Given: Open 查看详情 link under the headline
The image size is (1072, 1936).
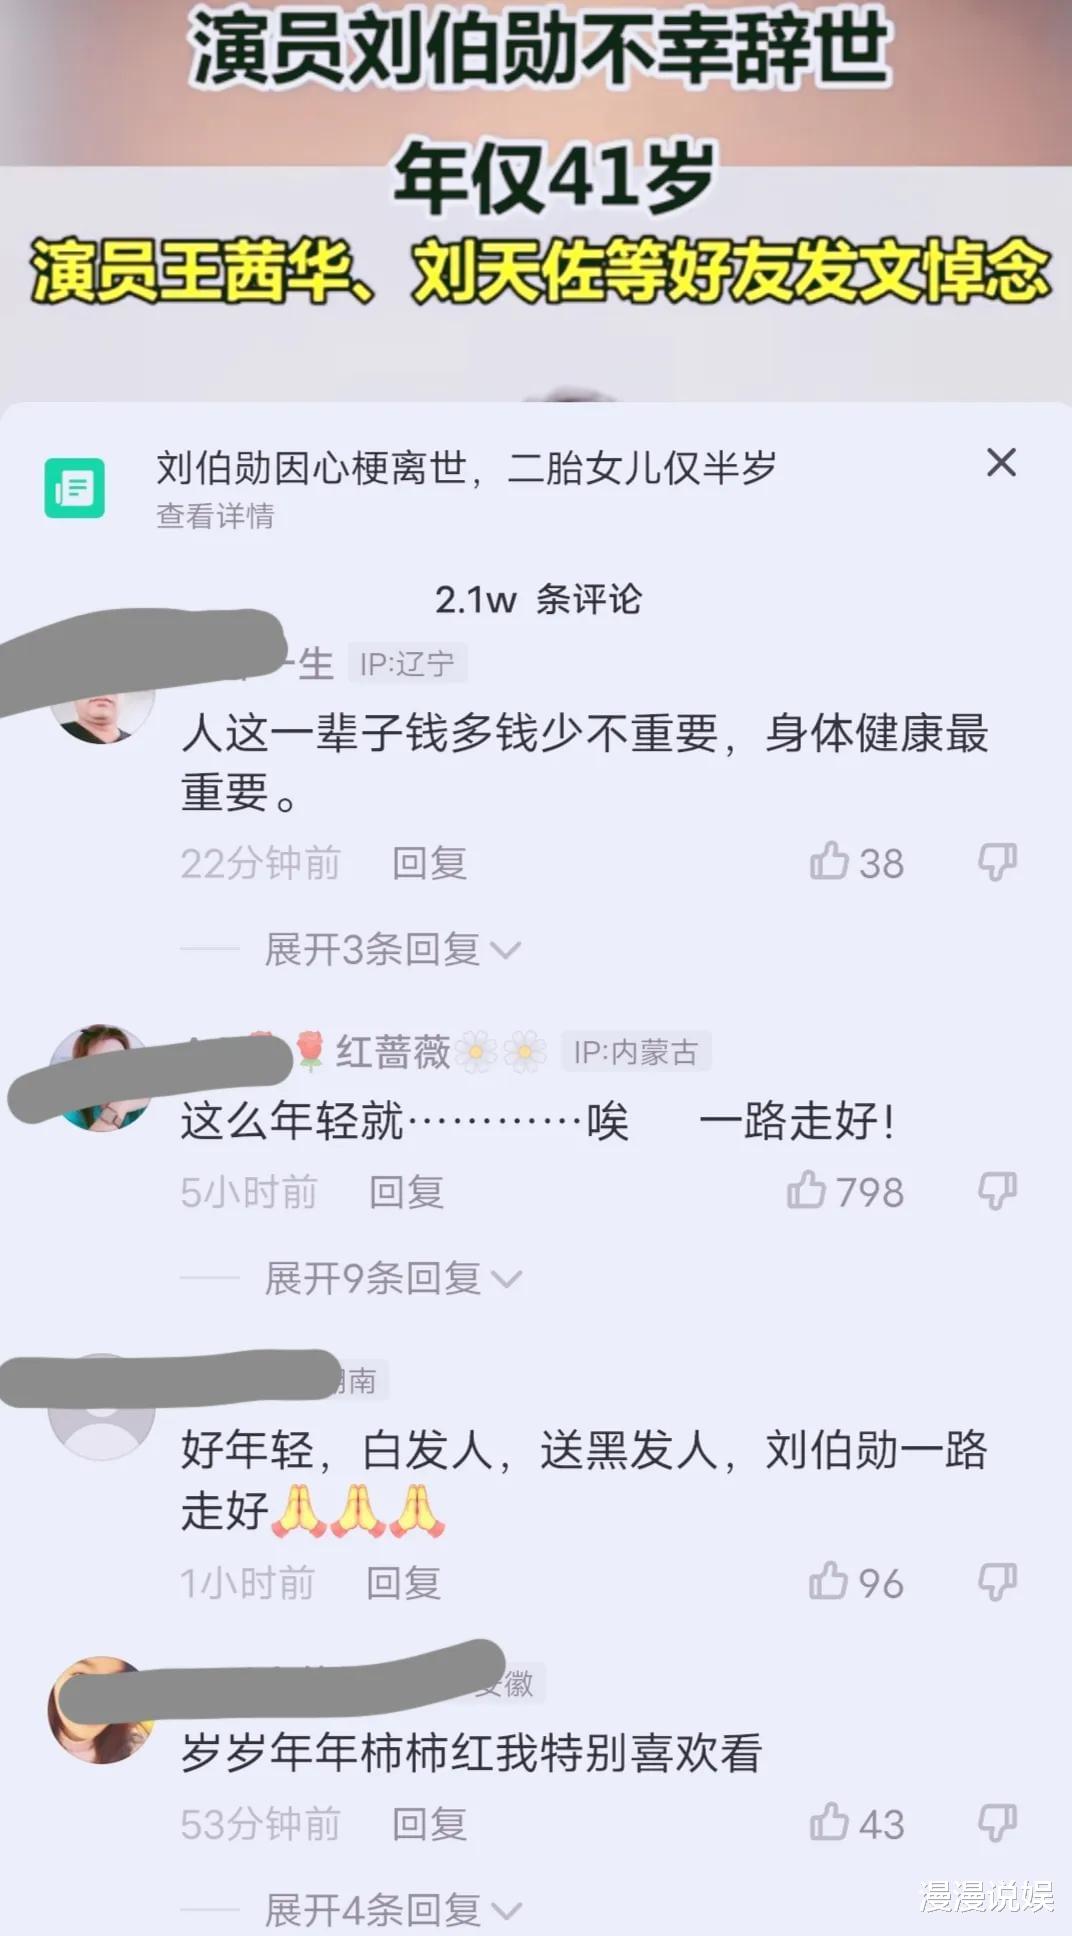Looking at the screenshot, I should (215, 516).
